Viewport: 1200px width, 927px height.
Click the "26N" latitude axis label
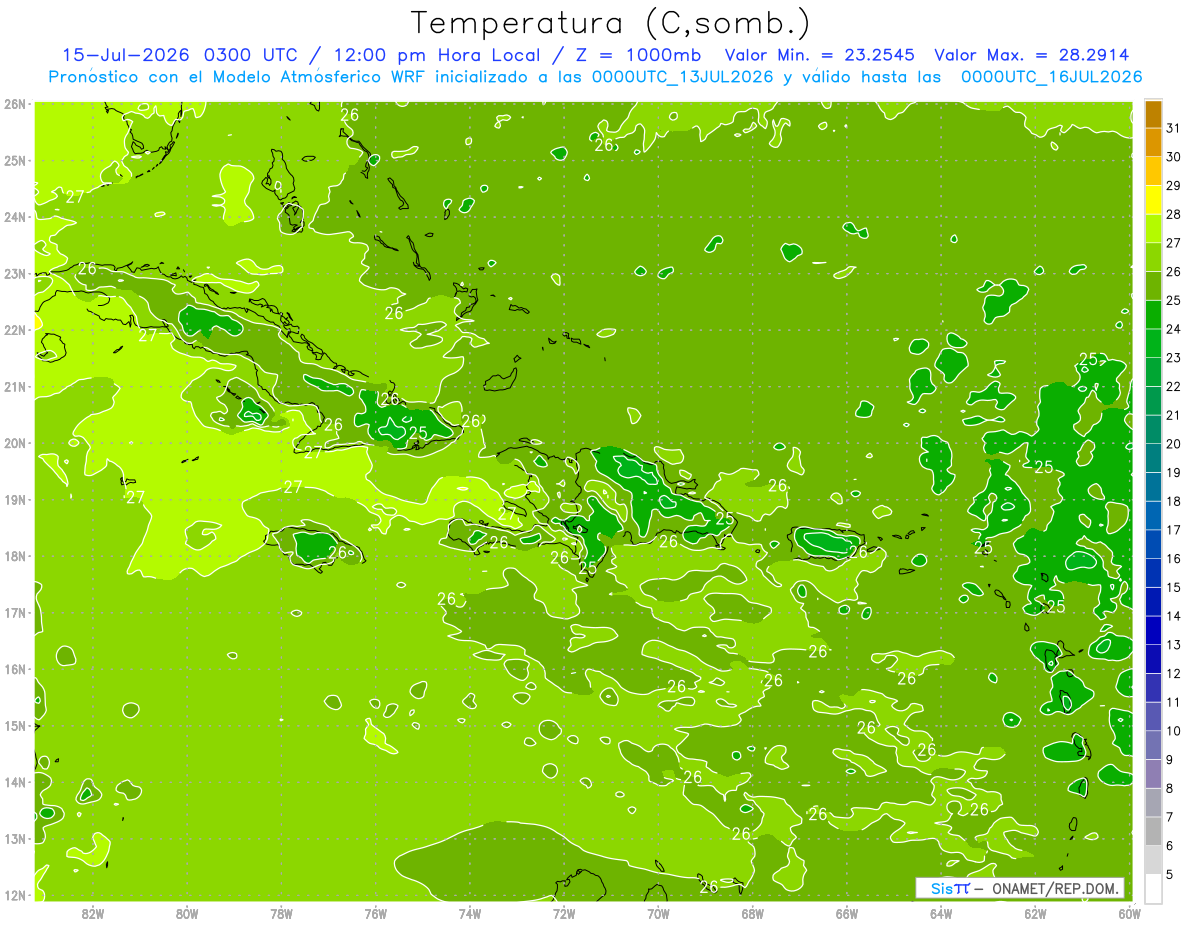[15, 104]
